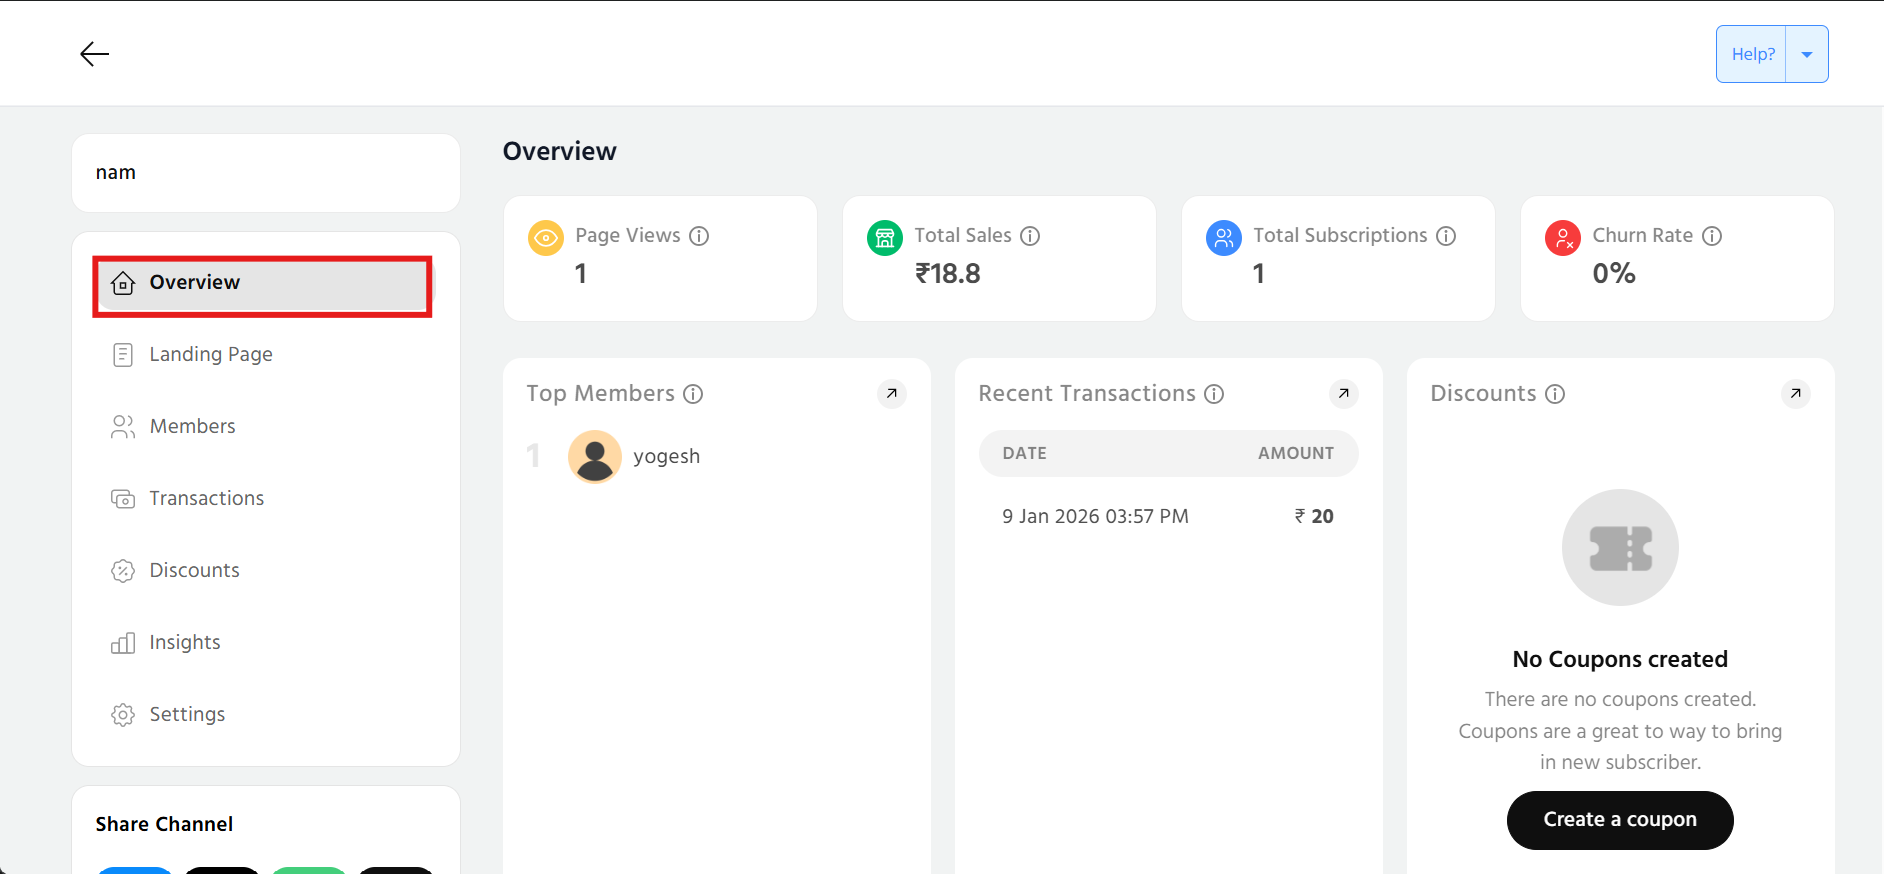
Task: Open Top Members full view arrow
Action: (891, 394)
